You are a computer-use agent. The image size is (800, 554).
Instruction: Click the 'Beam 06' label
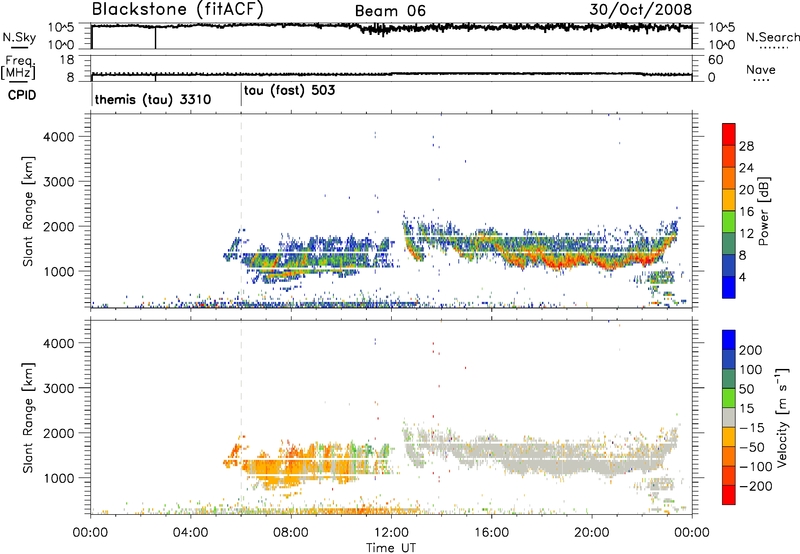pos(390,11)
